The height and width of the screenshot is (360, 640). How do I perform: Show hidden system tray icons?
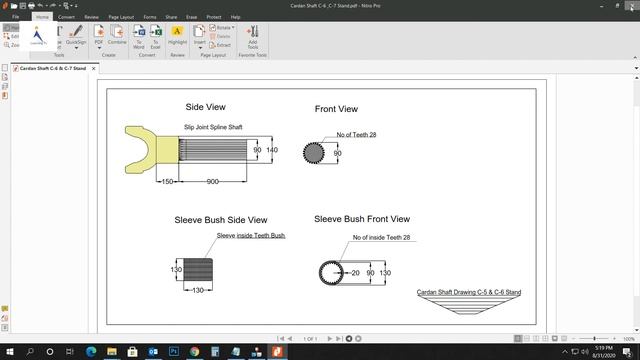565,351
